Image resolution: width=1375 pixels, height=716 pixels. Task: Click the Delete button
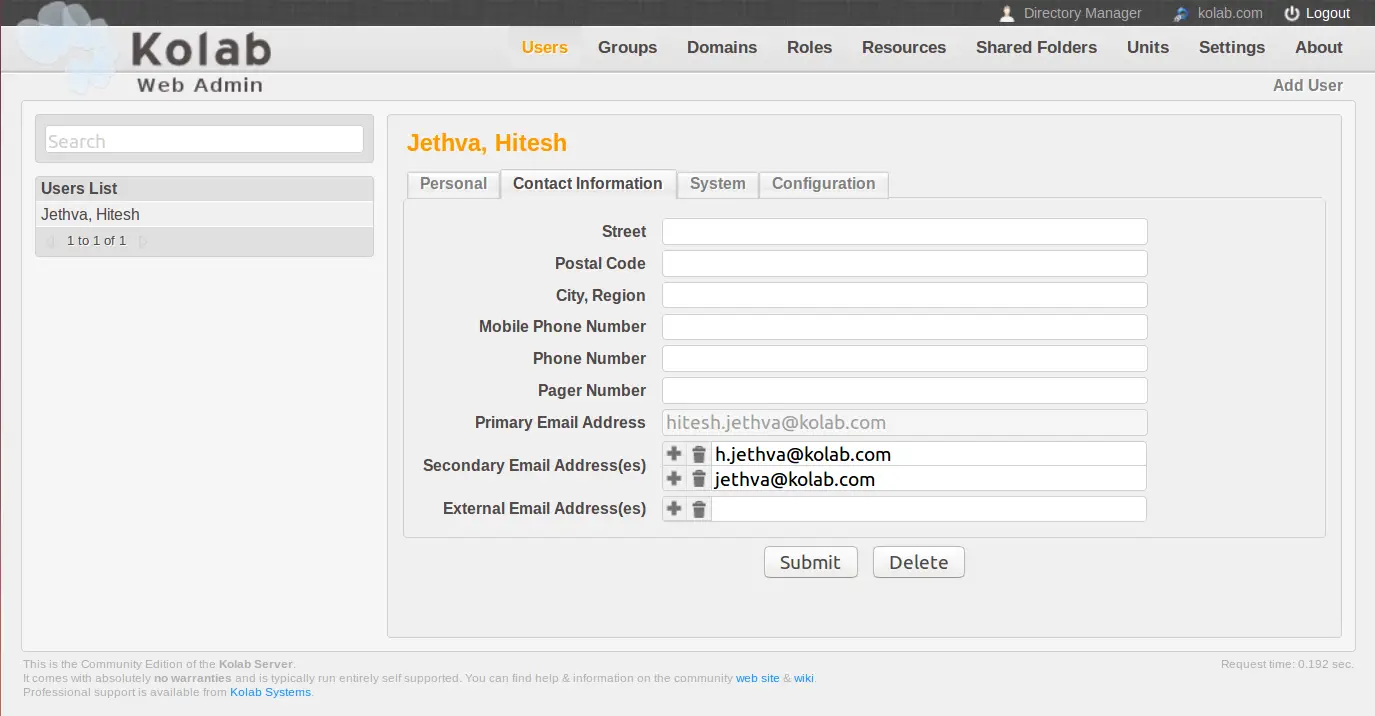pyautogui.click(x=918, y=562)
